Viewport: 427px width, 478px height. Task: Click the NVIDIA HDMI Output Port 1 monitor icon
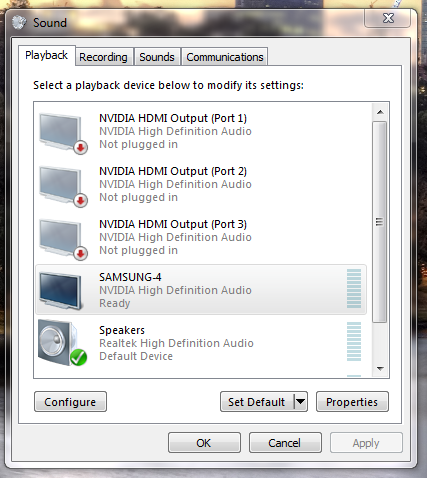(63, 133)
